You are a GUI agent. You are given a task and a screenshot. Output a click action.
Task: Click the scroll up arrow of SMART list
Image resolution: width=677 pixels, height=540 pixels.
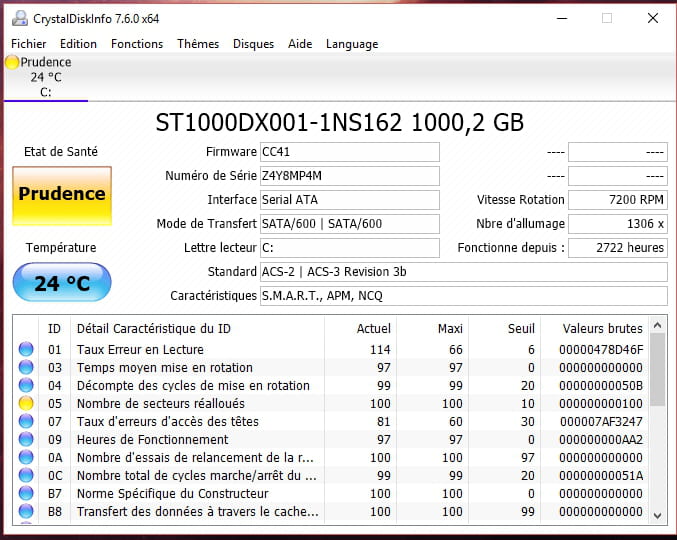click(x=658, y=325)
